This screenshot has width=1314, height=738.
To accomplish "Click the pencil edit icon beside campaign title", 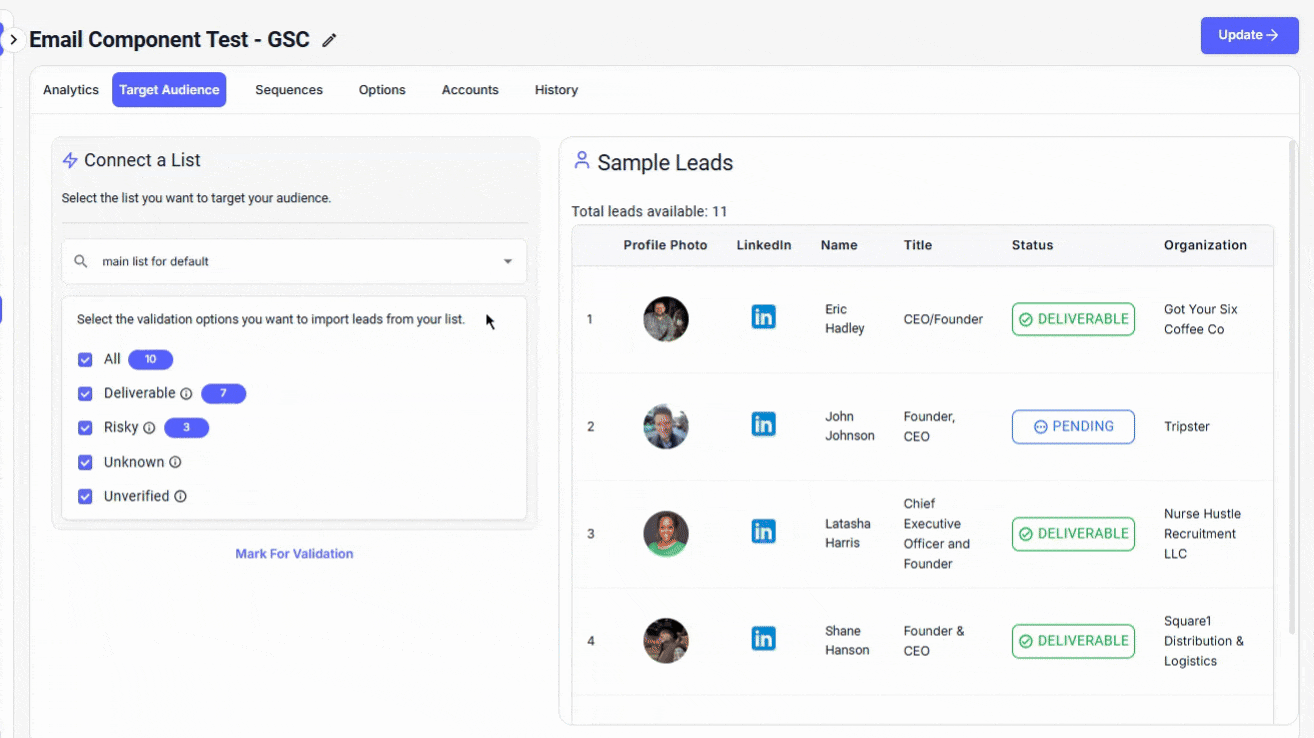I will click(329, 40).
